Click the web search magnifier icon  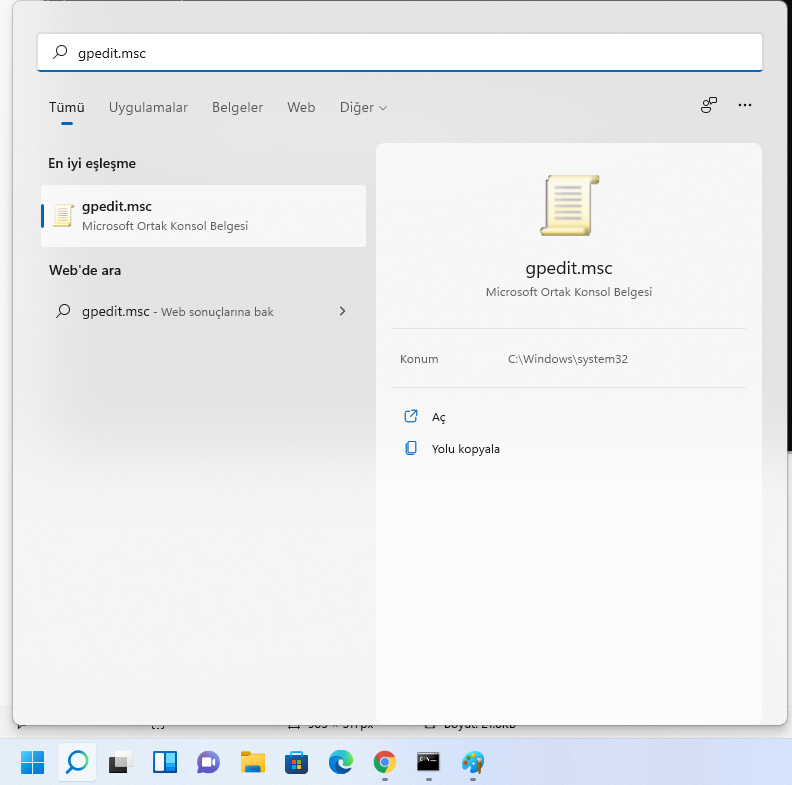(x=63, y=311)
